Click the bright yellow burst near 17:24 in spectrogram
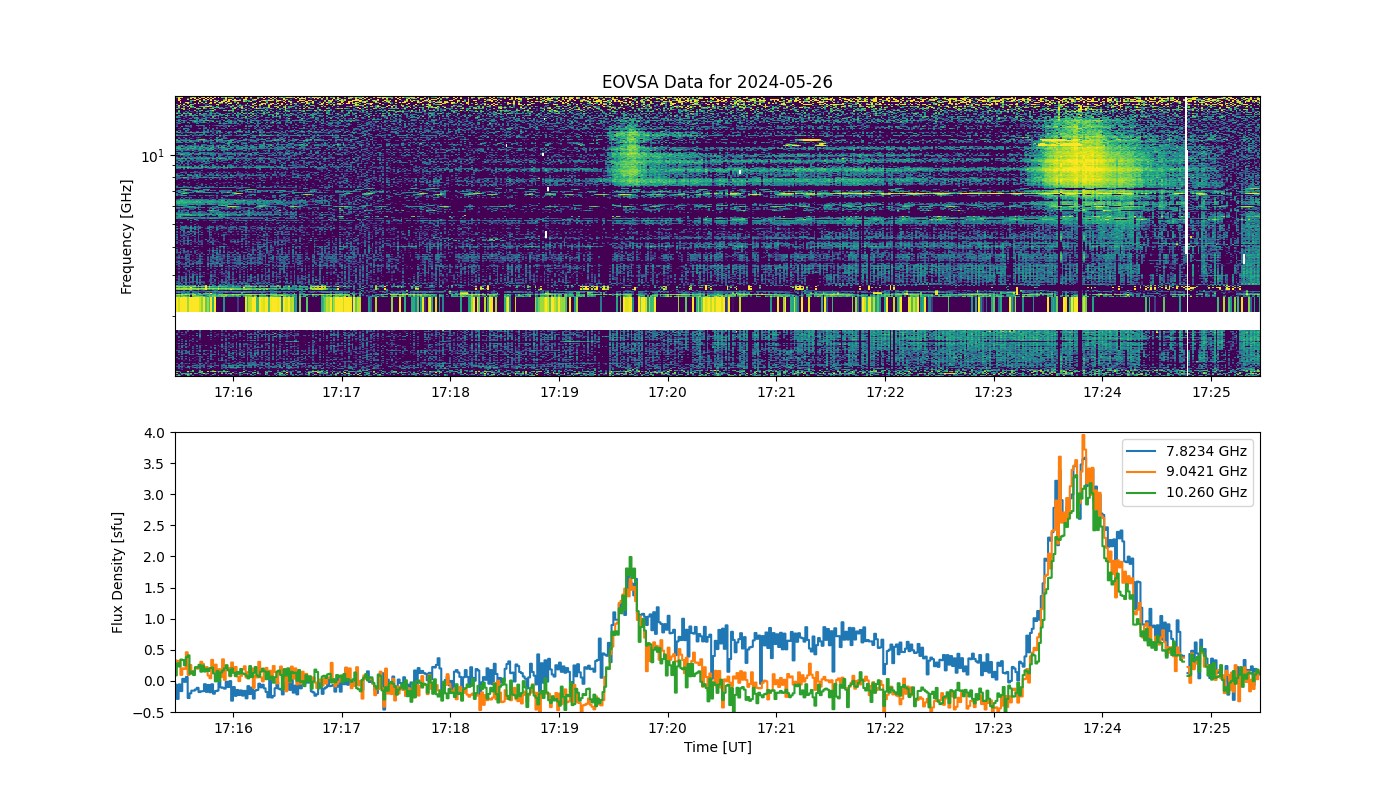The image size is (1400, 800). 1080,160
